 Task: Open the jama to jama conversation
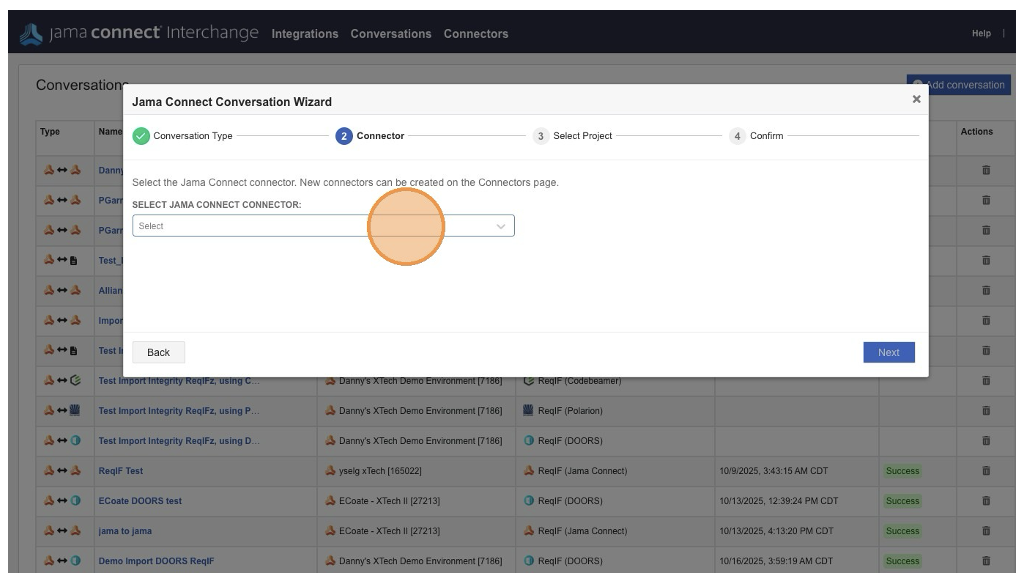pos(125,531)
